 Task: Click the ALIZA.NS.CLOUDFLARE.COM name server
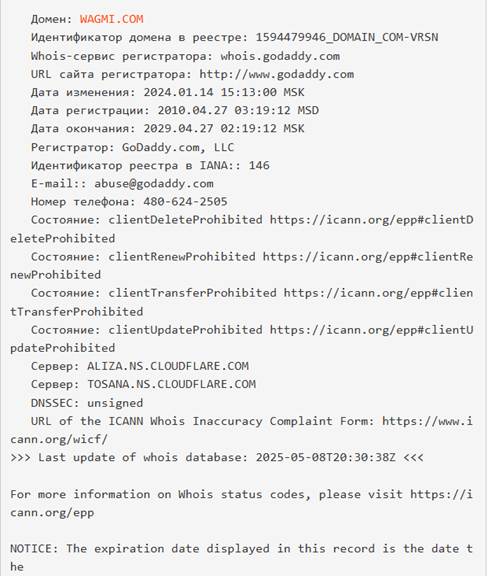(168, 366)
